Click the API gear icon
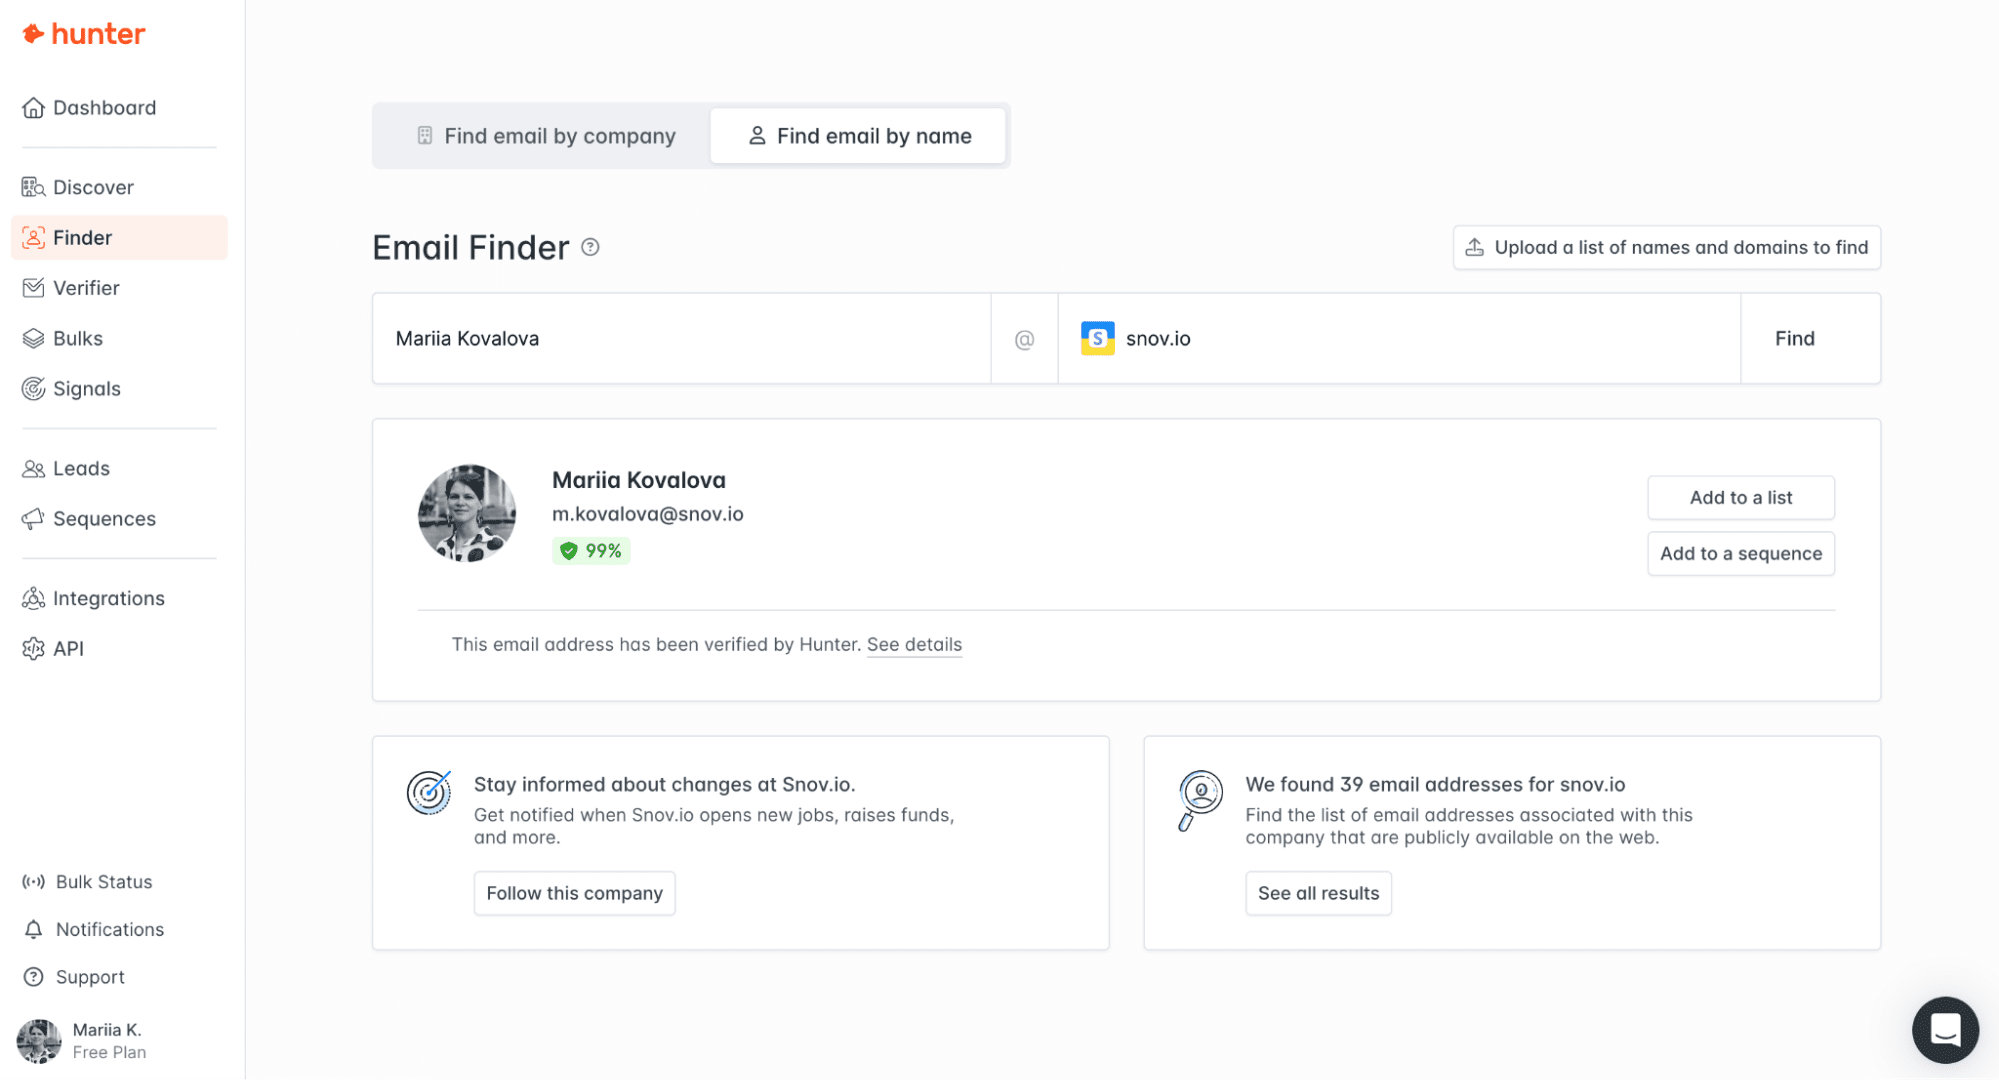The height and width of the screenshot is (1080, 1999). click(33, 649)
